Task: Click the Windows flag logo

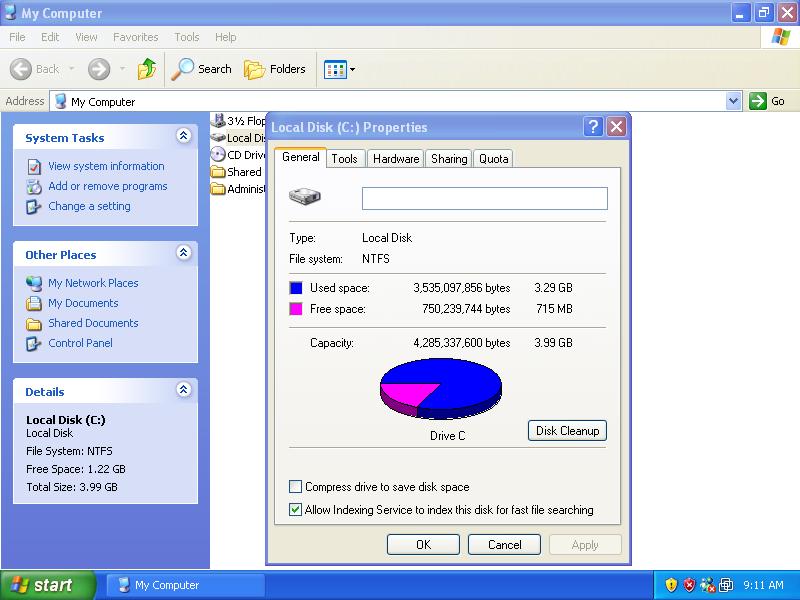Action: (781, 37)
